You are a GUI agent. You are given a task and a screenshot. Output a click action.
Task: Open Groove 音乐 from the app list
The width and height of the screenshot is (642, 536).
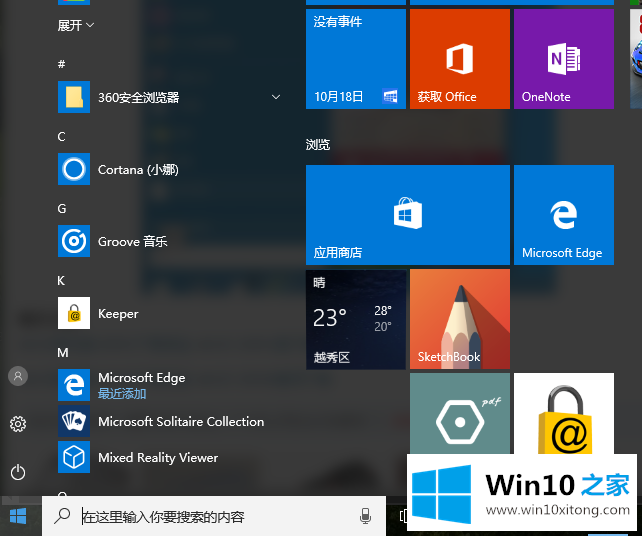tap(170, 241)
